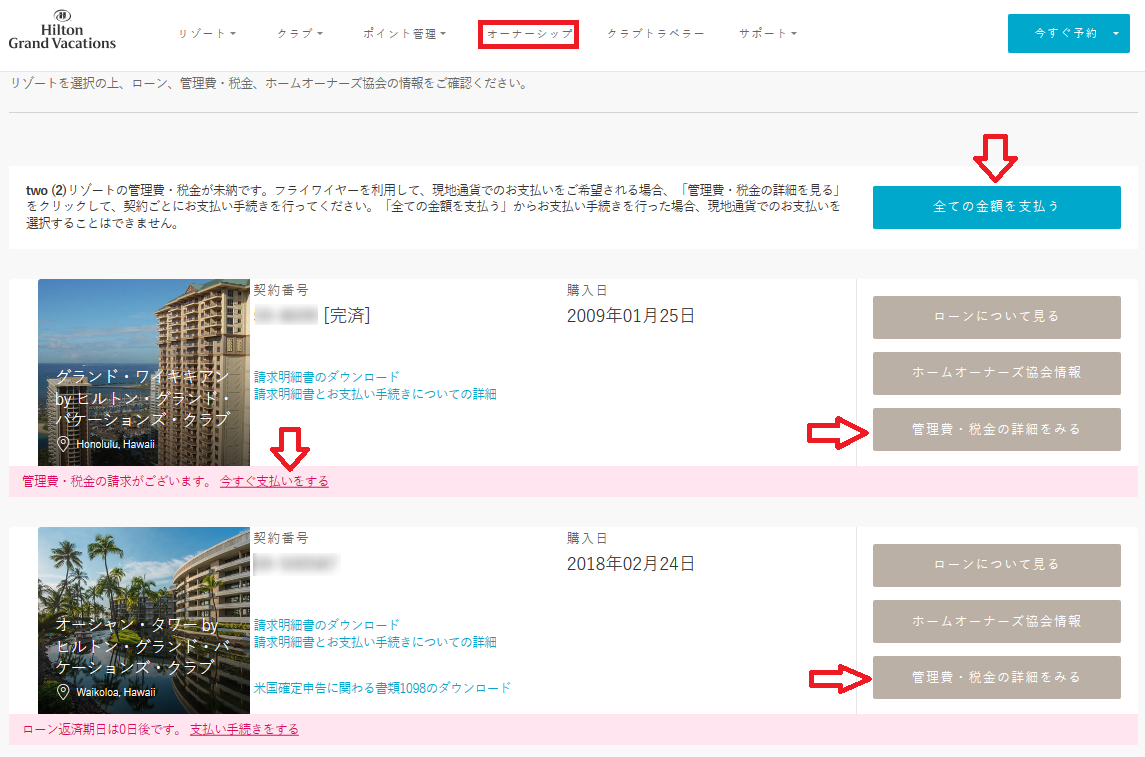Click the location pin beside Honolulu, Hawaii
Image resolution: width=1145 pixels, height=757 pixels.
(64, 444)
